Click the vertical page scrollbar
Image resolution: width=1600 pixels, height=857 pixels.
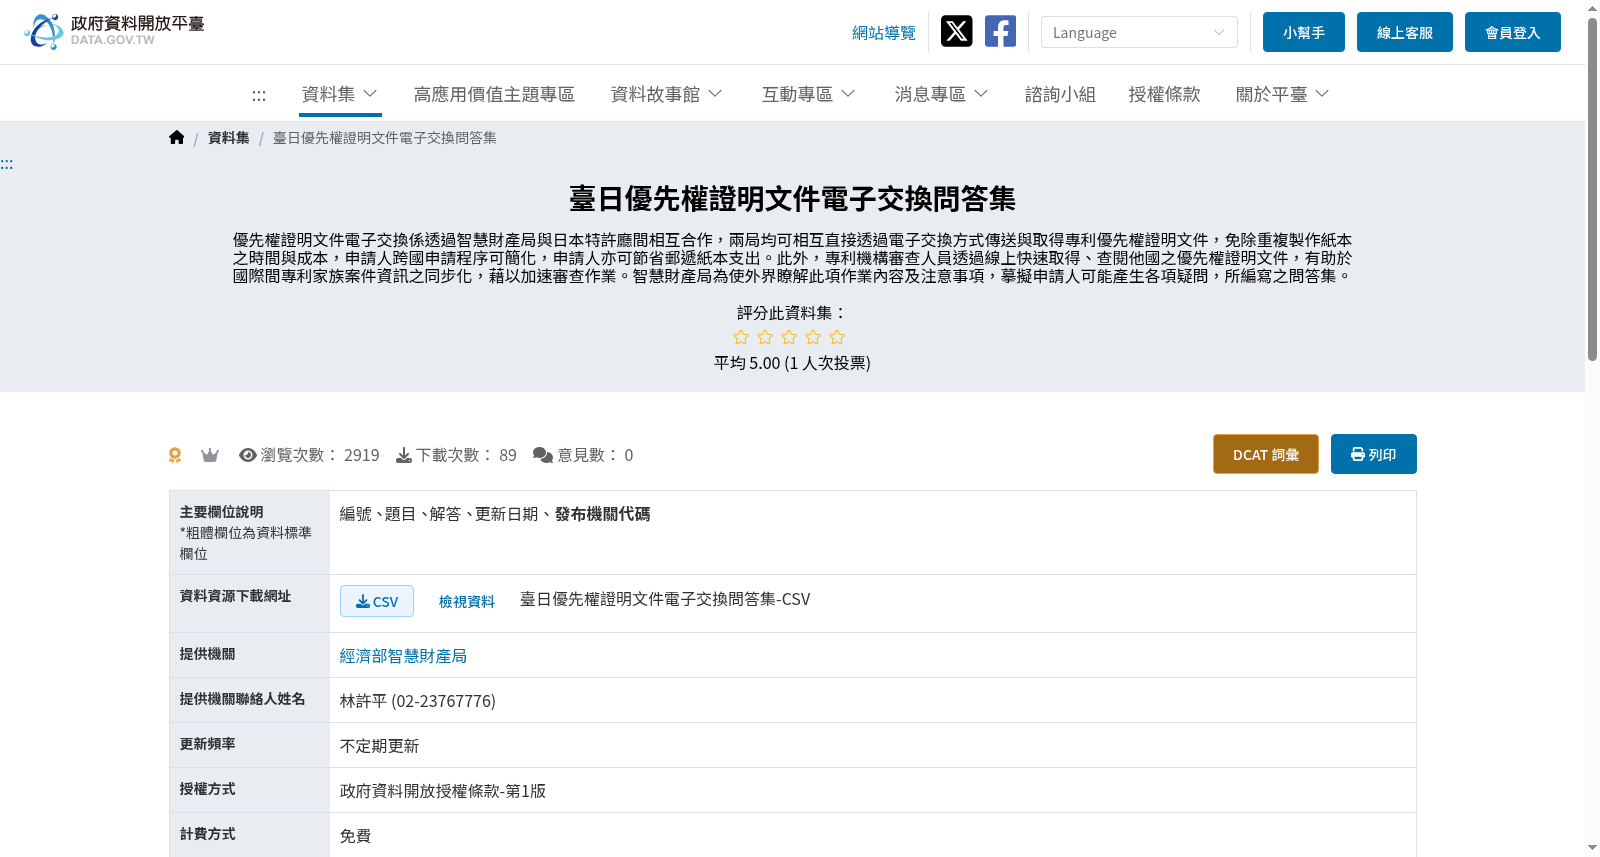tap(1592, 190)
